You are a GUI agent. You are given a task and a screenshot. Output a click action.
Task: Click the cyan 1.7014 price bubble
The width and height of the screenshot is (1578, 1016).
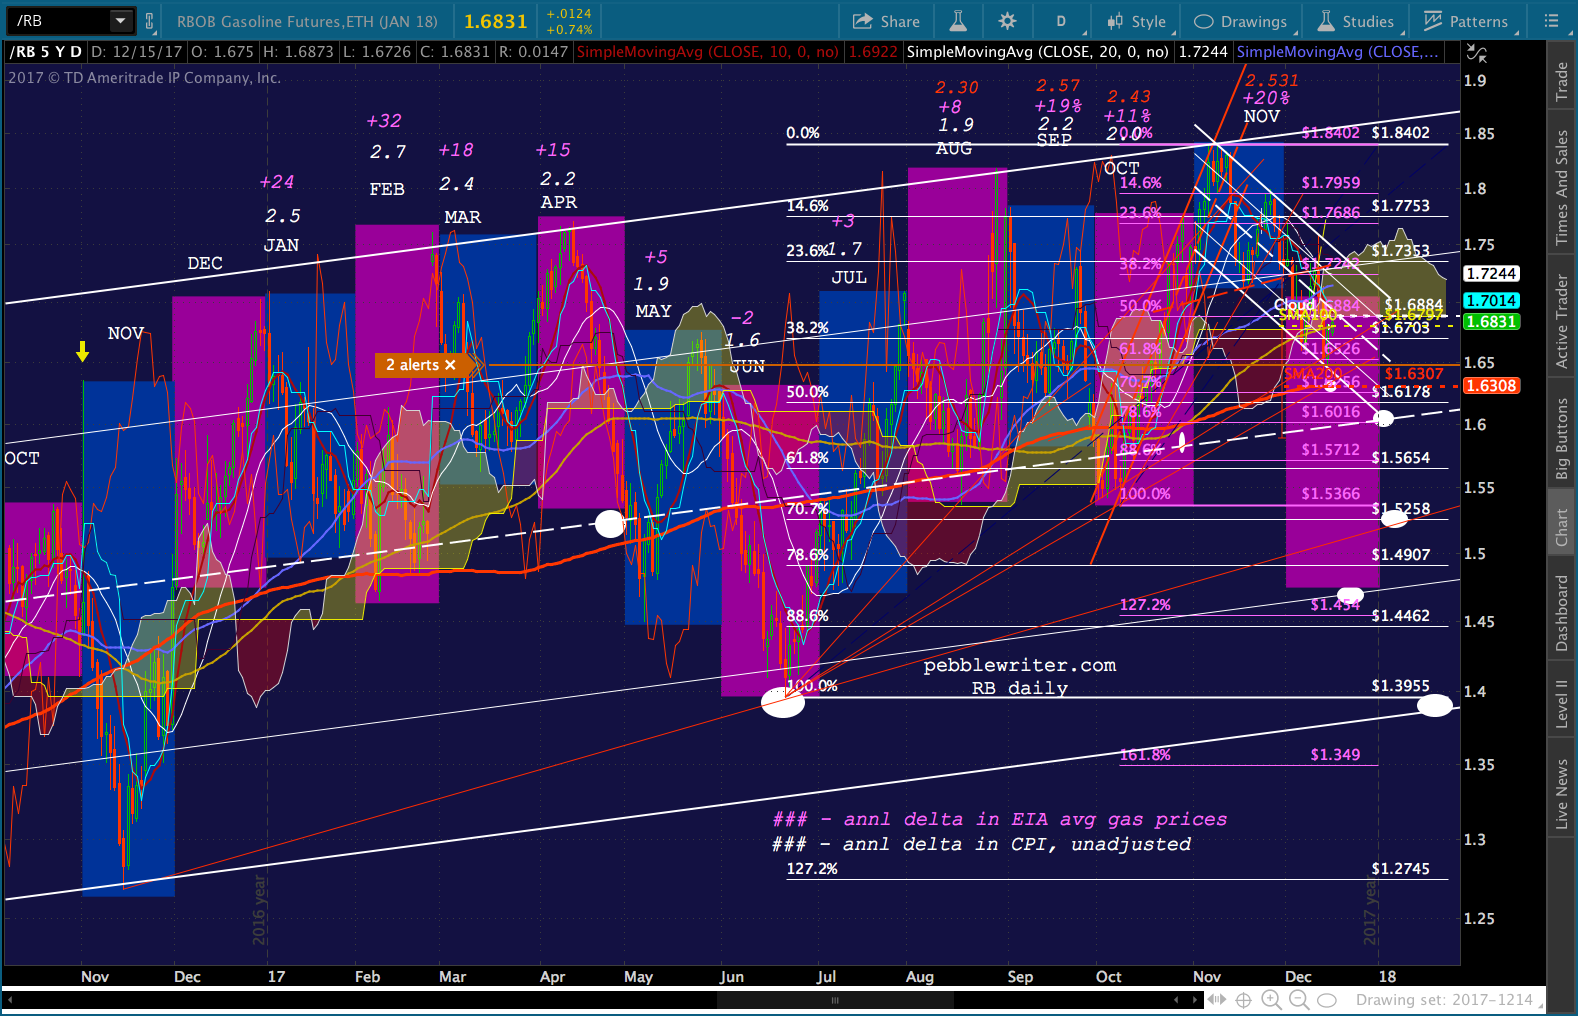coord(1491,300)
